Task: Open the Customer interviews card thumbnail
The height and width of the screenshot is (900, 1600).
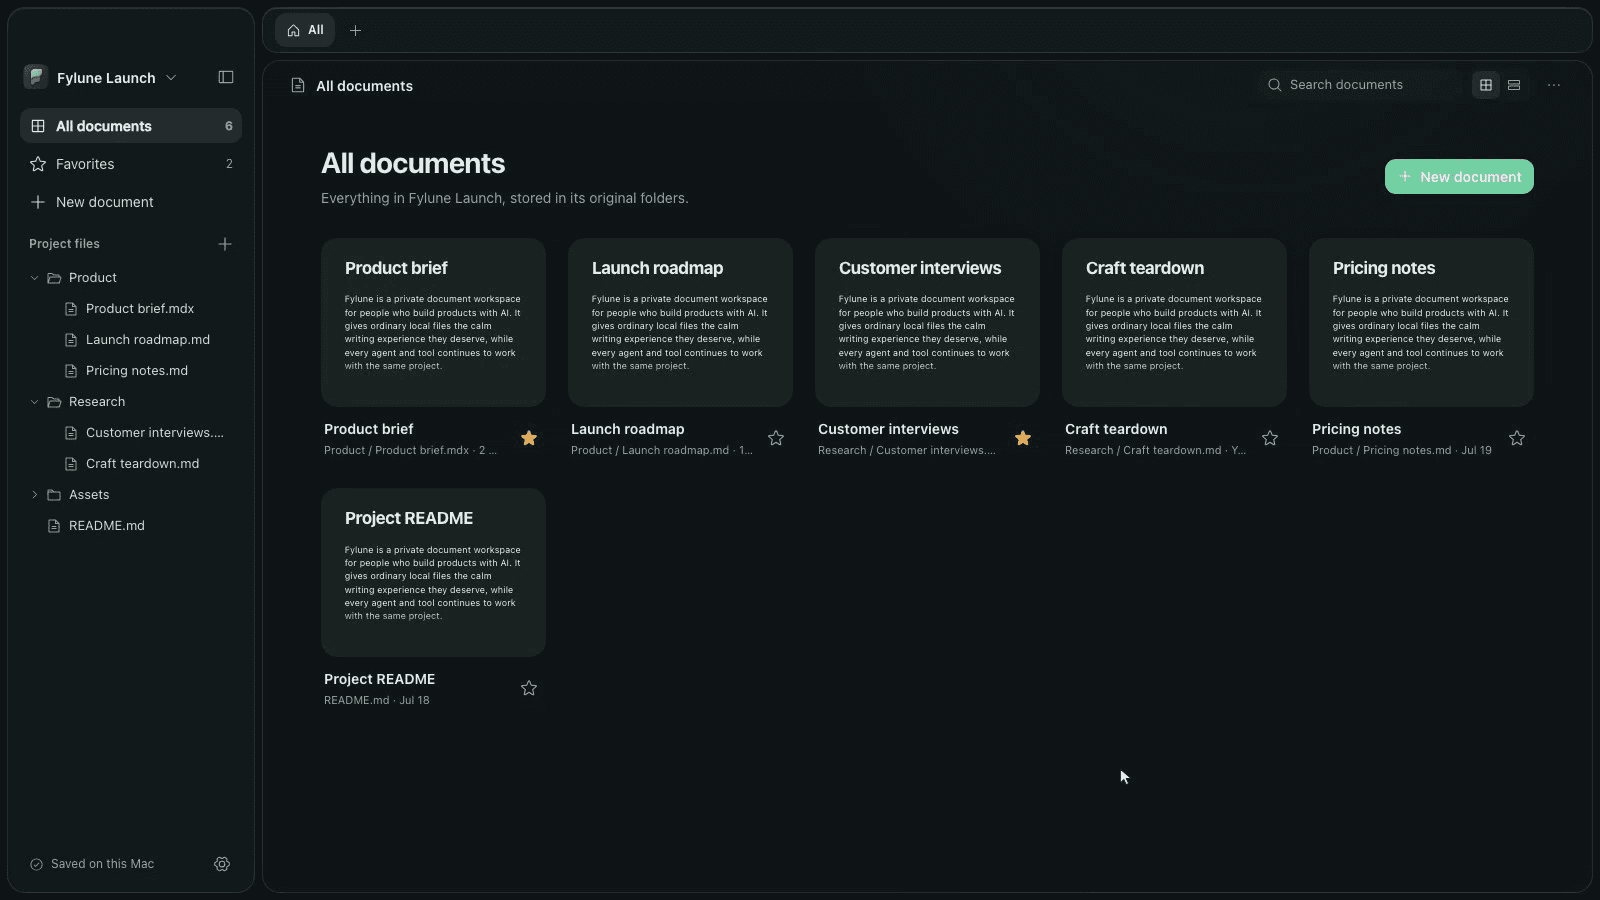Action: (927, 322)
